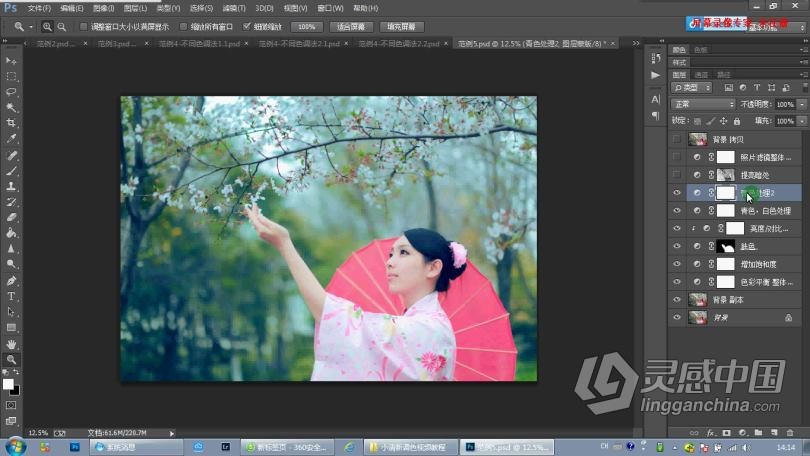Viewport: 810px width, 456px height.
Task: Open the blend mode 正常 dropdown
Action: coord(703,104)
